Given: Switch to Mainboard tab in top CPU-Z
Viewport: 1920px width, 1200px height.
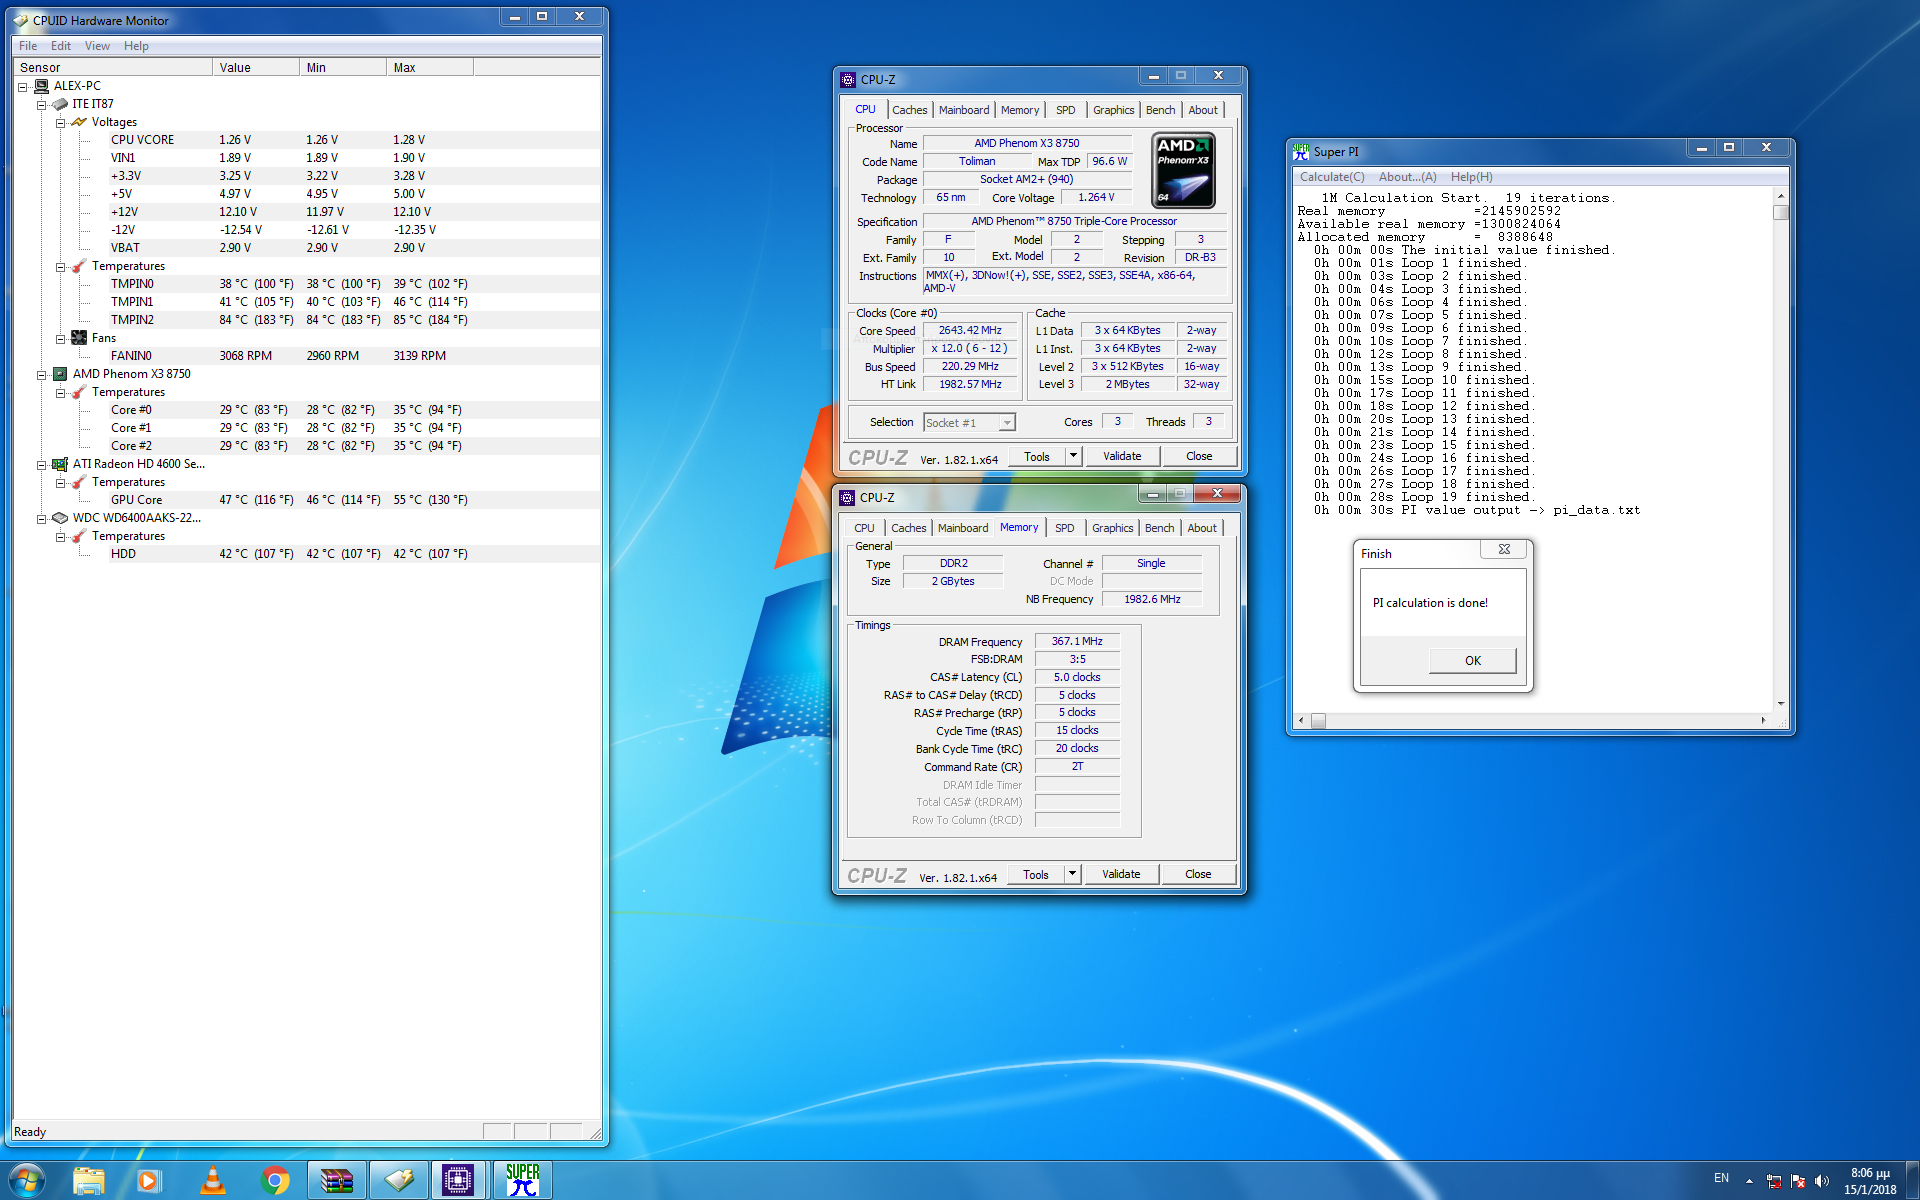Looking at the screenshot, I should [964, 110].
